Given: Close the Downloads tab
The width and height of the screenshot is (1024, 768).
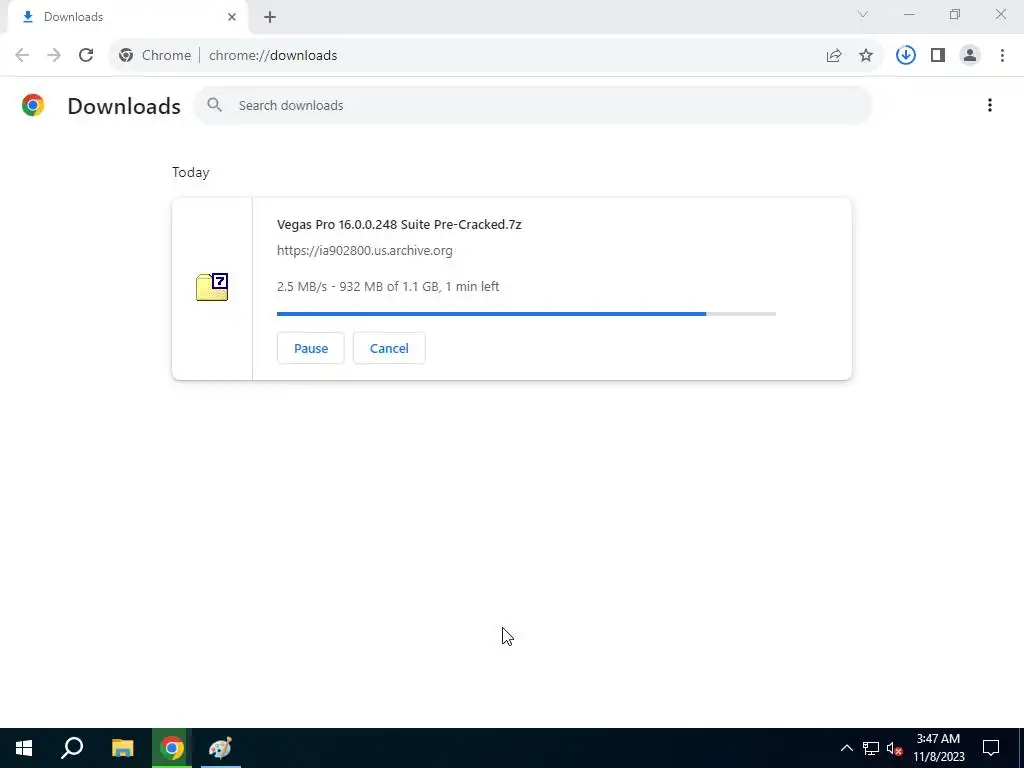Looking at the screenshot, I should point(232,17).
